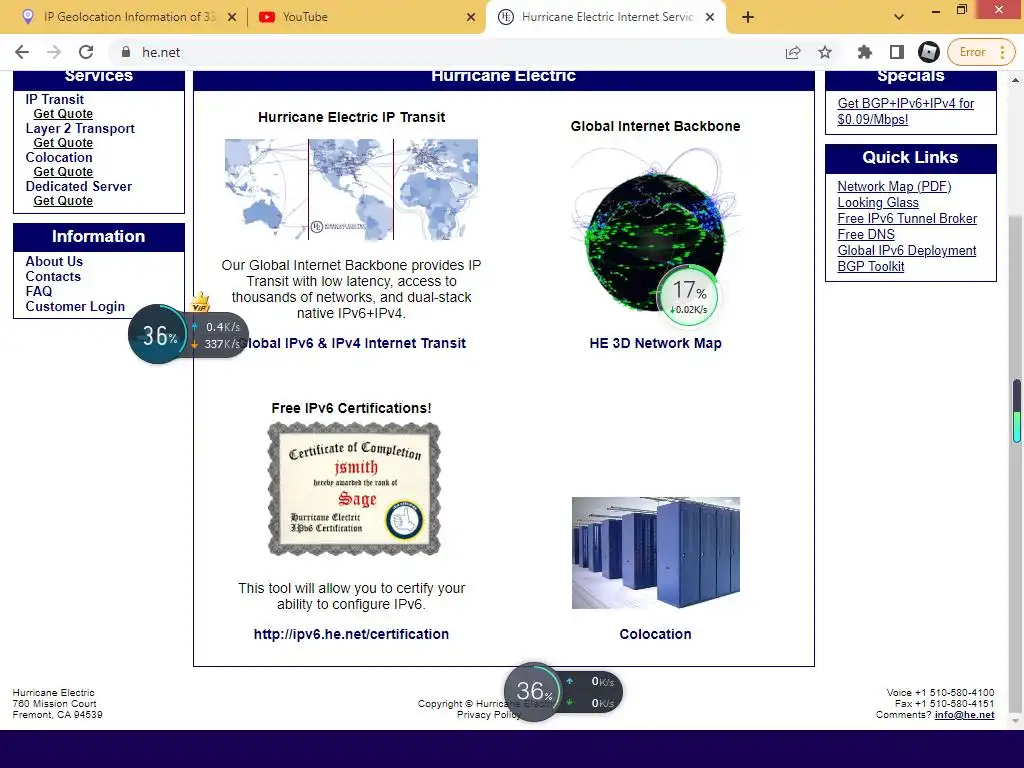Open the BGP Toolkit link
The height and width of the screenshot is (768, 1024).
coord(871,266)
